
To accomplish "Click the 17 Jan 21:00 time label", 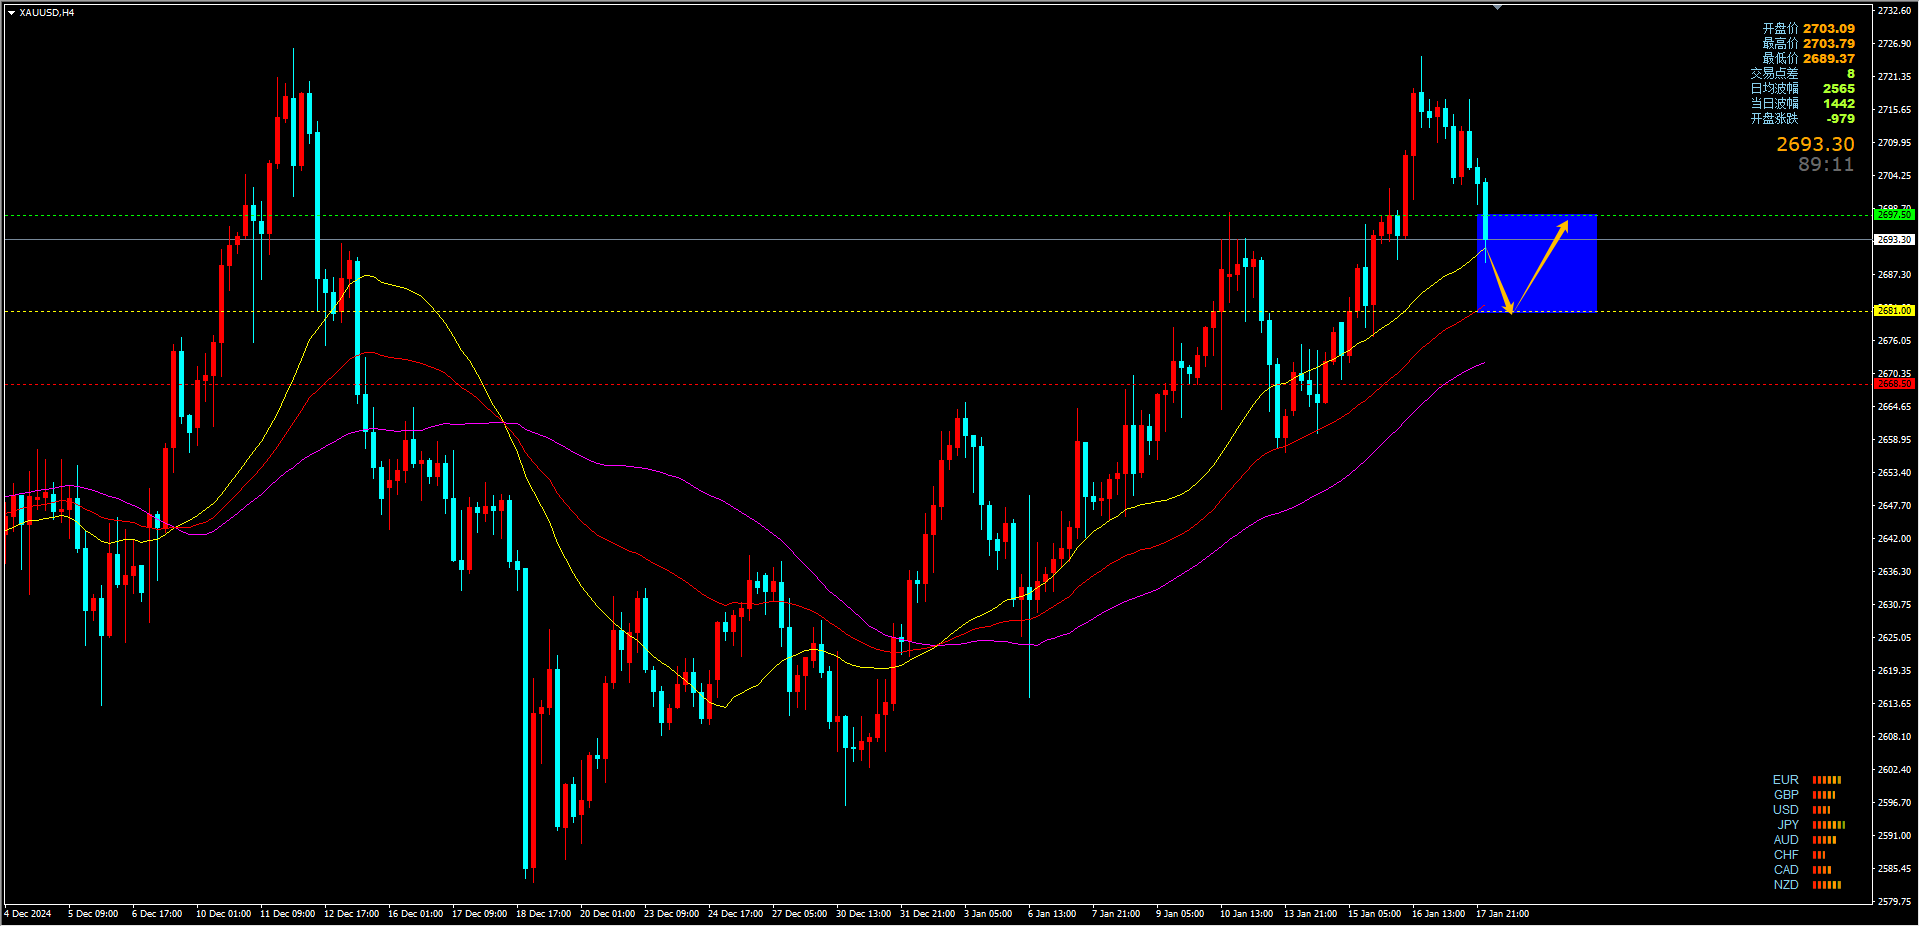I will [x=1502, y=914].
